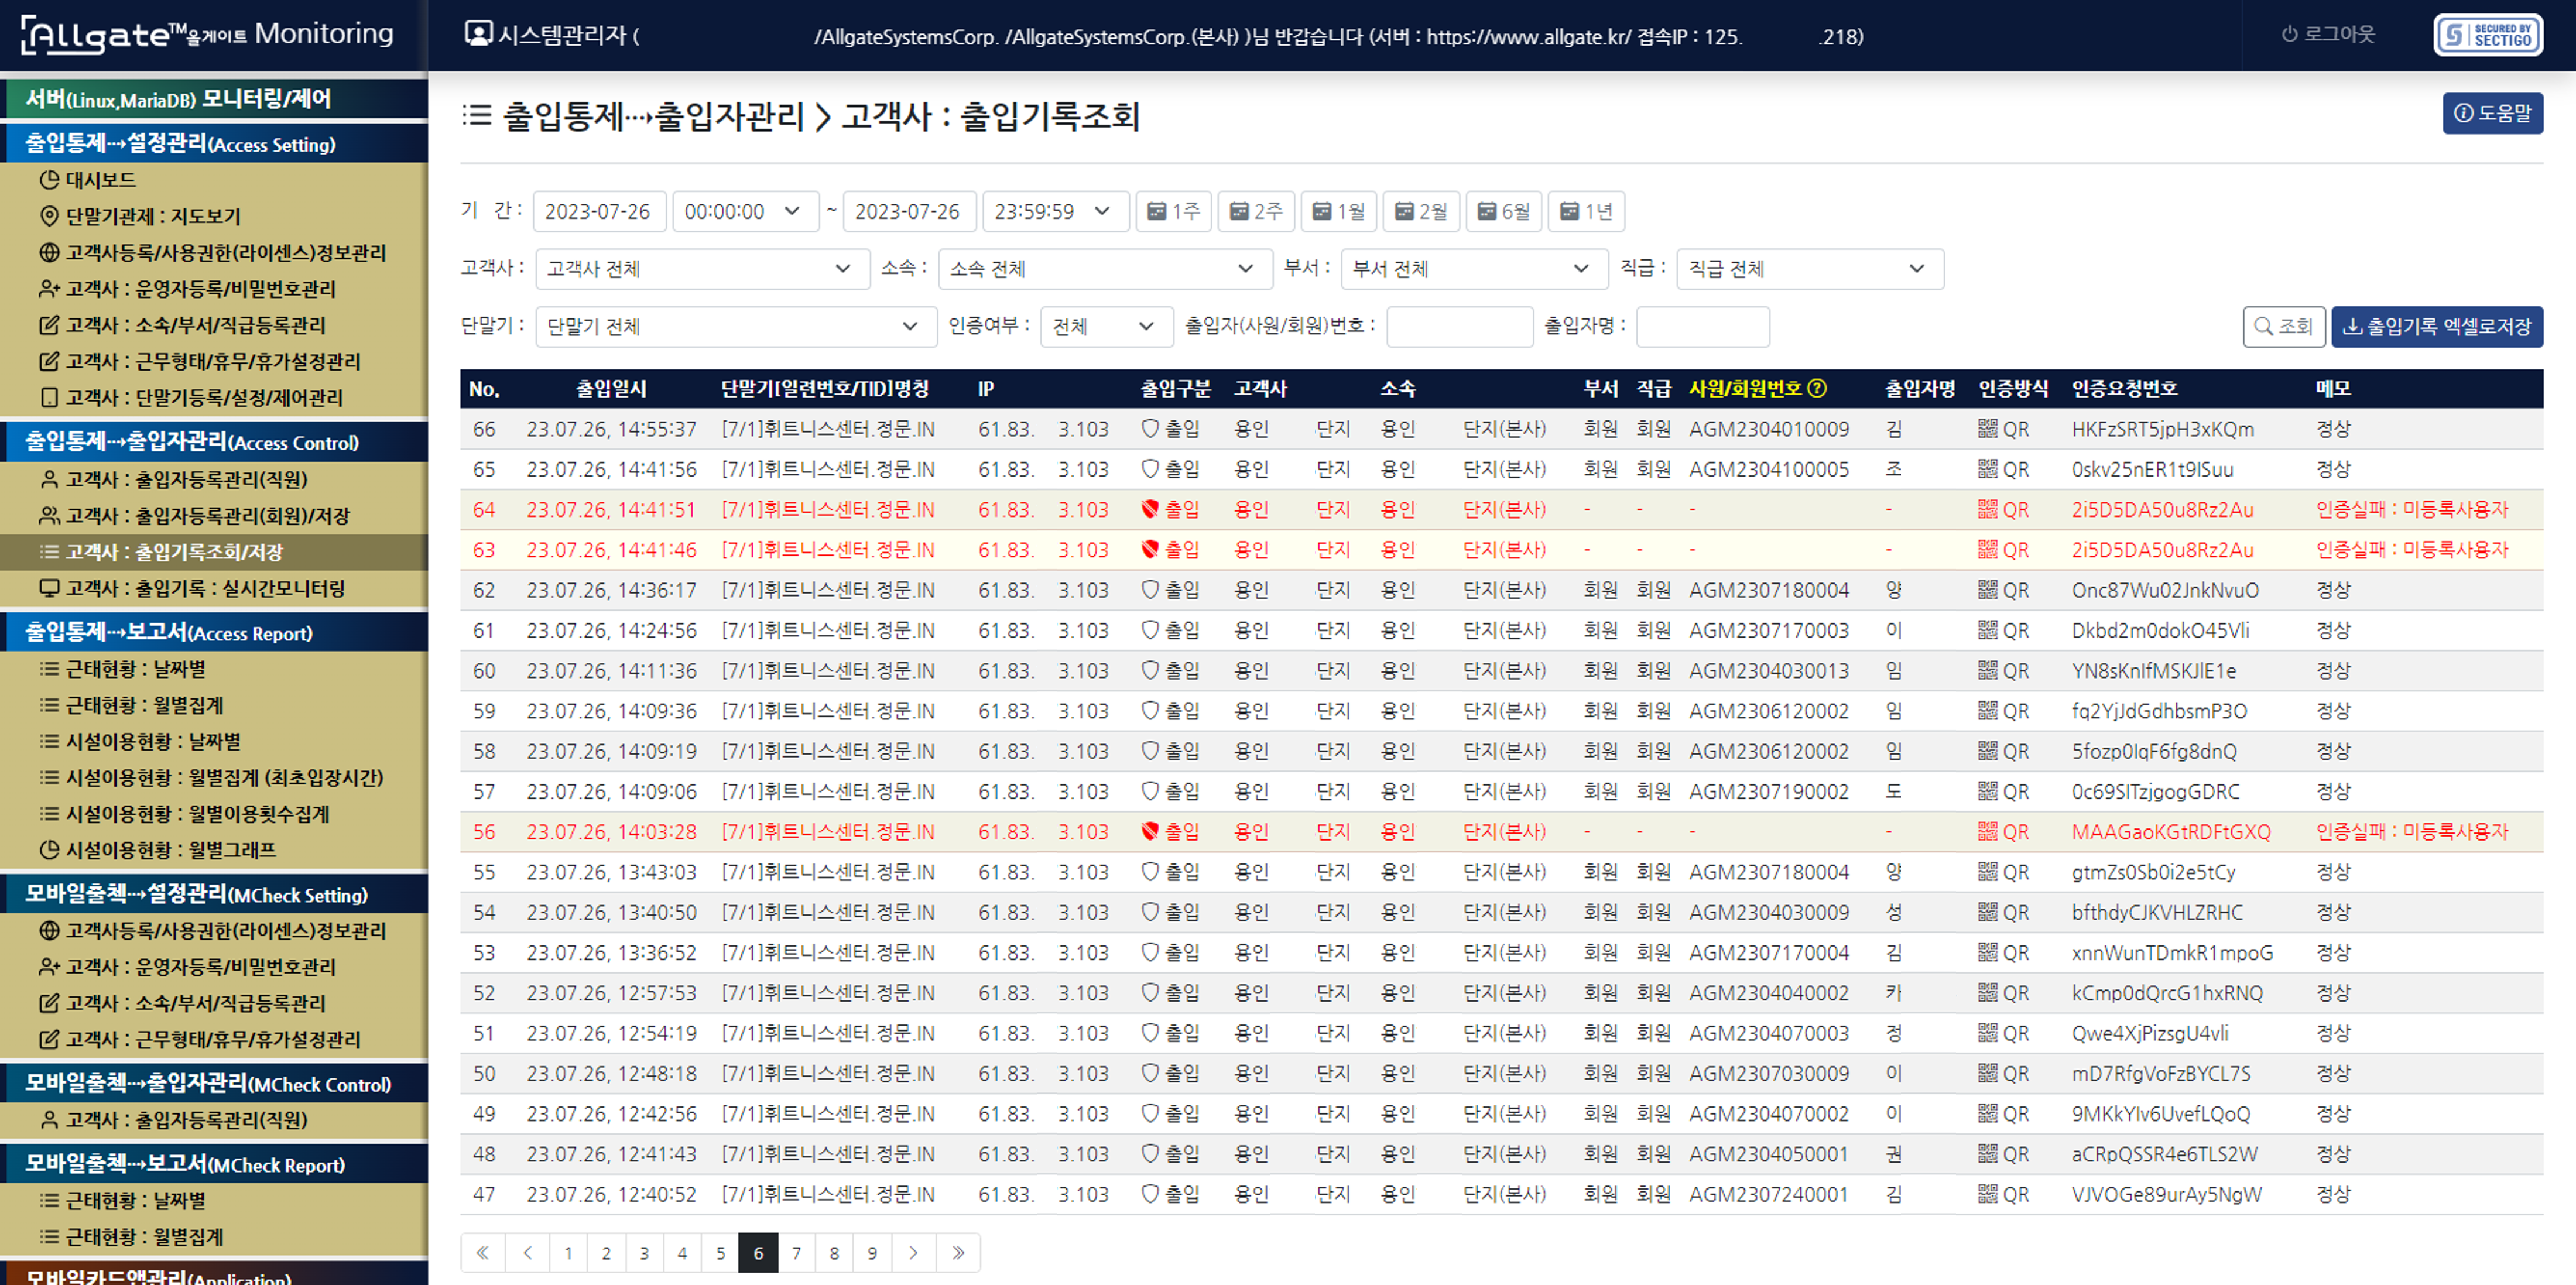
Task: Select the 2주 period button
Action: point(1256,211)
